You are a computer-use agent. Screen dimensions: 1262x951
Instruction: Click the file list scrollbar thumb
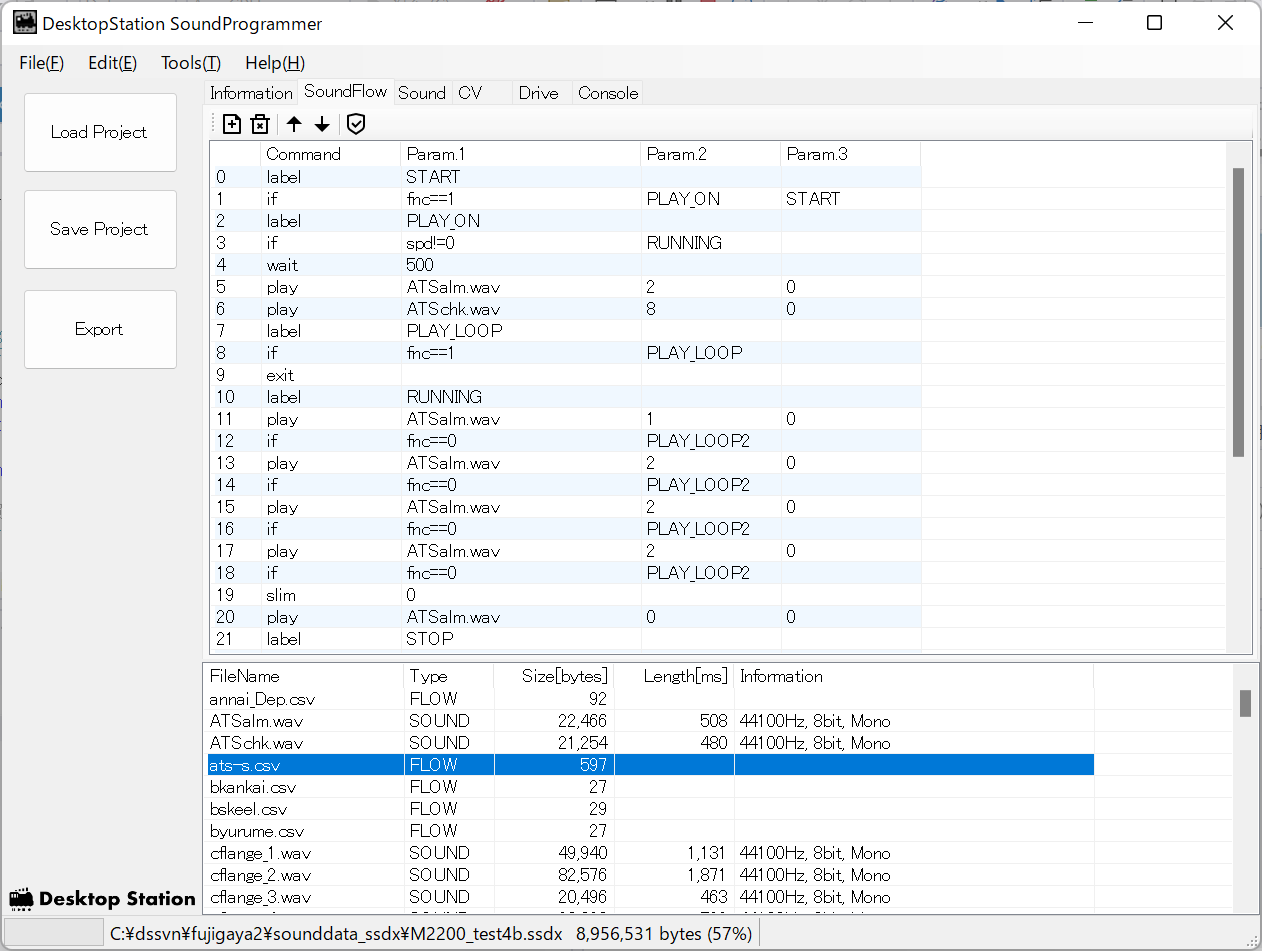1245,703
